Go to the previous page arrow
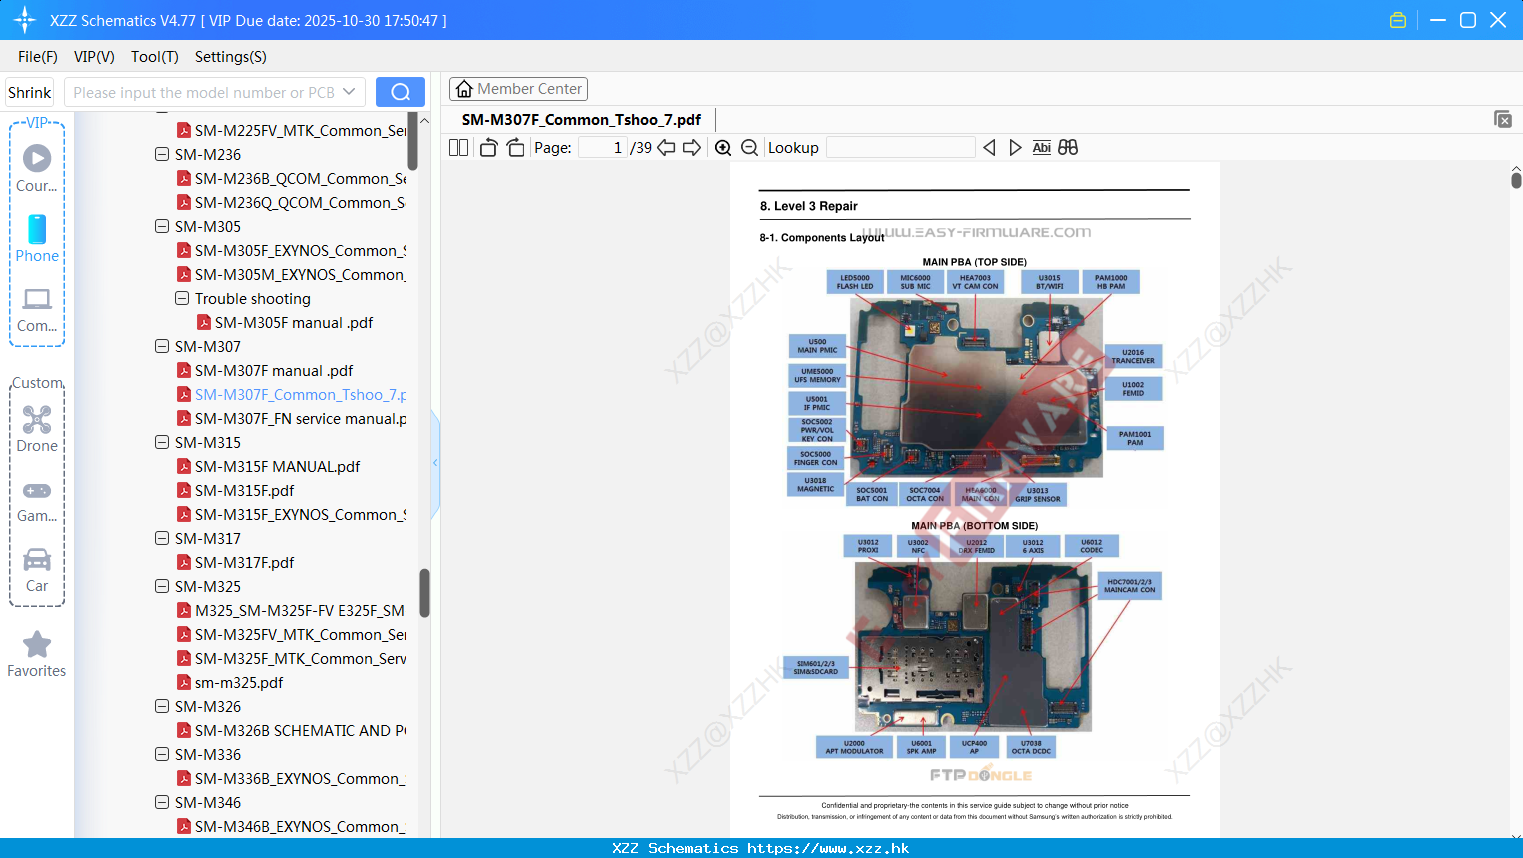The width and height of the screenshot is (1523, 858). [666, 148]
